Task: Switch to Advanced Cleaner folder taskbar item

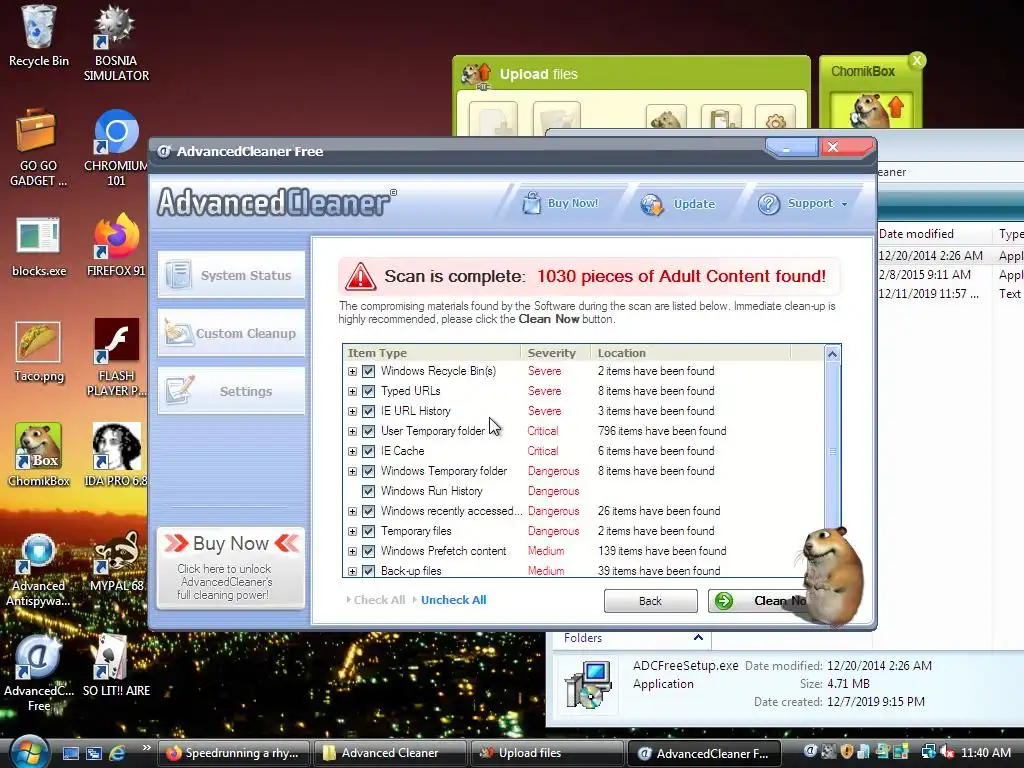Action: [390, 753]
